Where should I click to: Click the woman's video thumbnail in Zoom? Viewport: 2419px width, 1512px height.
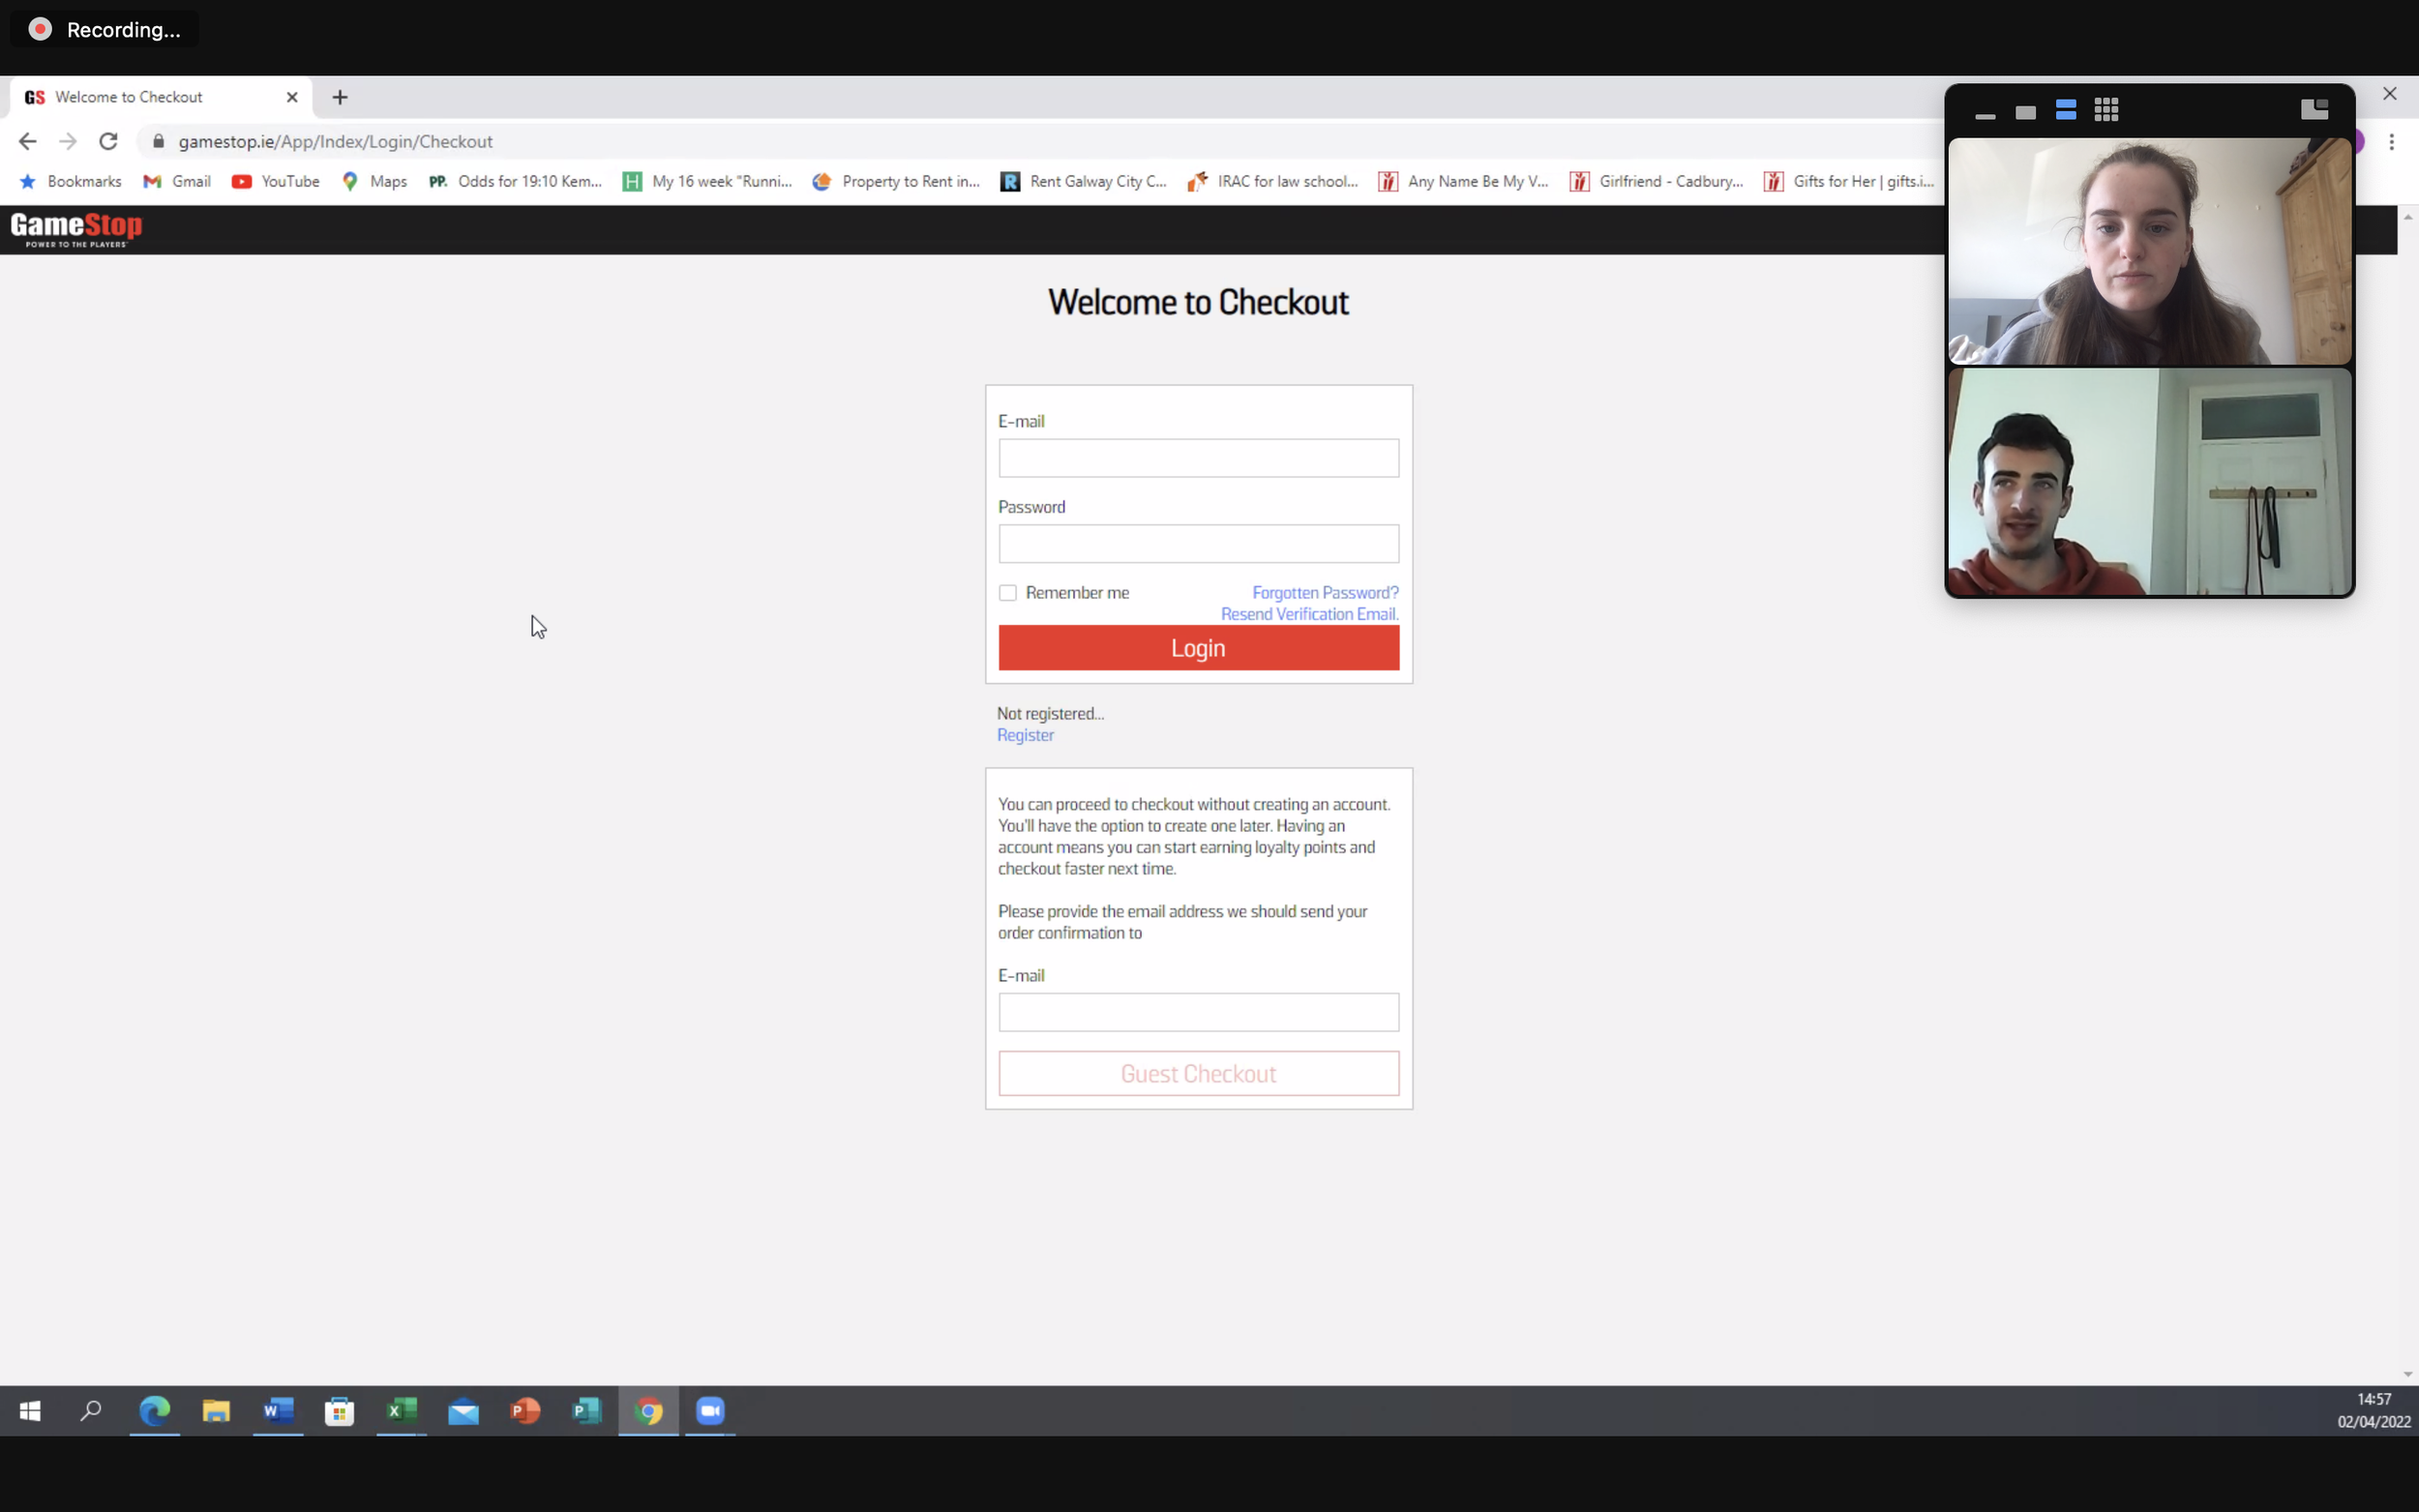pyautogui.click(x=2149, y=251)
